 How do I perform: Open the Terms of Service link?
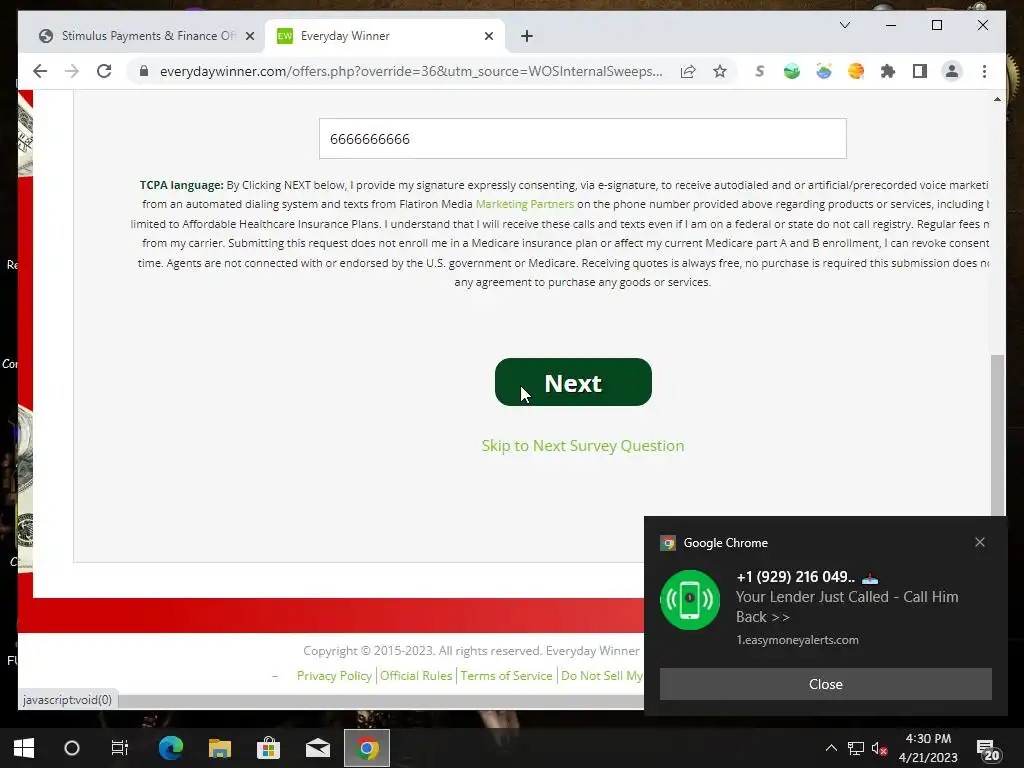pyautogui.click(x=506, y=675)
